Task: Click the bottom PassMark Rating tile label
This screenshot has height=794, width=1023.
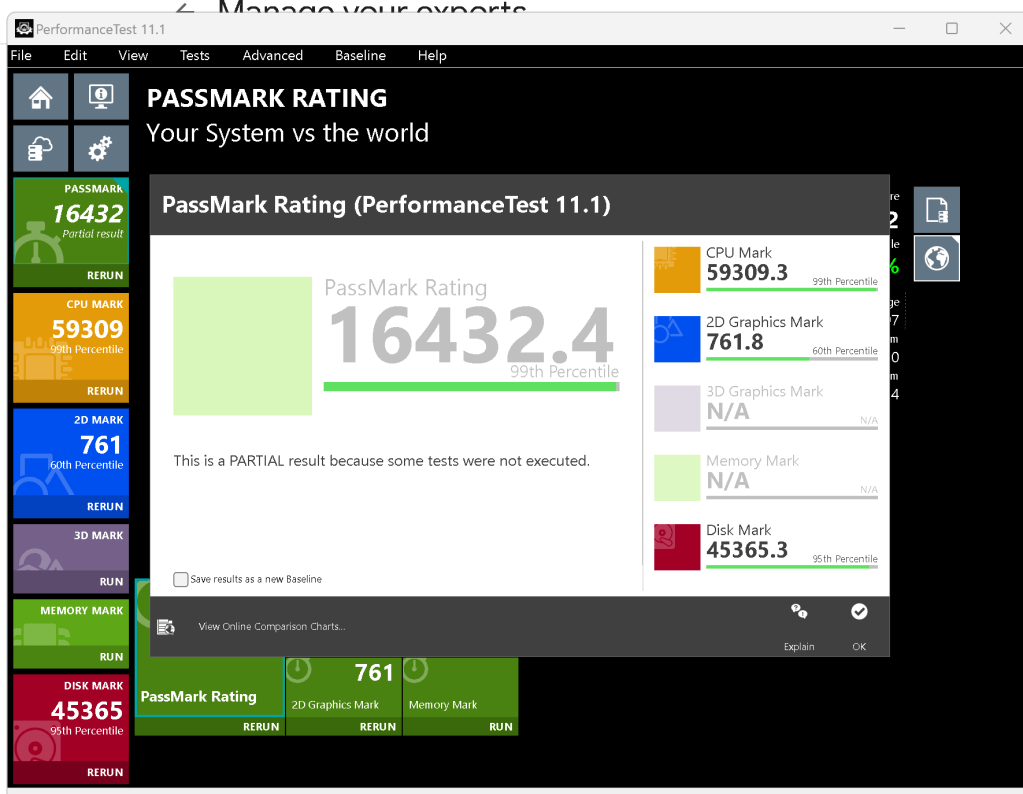Action: click(x=198, y=697)
